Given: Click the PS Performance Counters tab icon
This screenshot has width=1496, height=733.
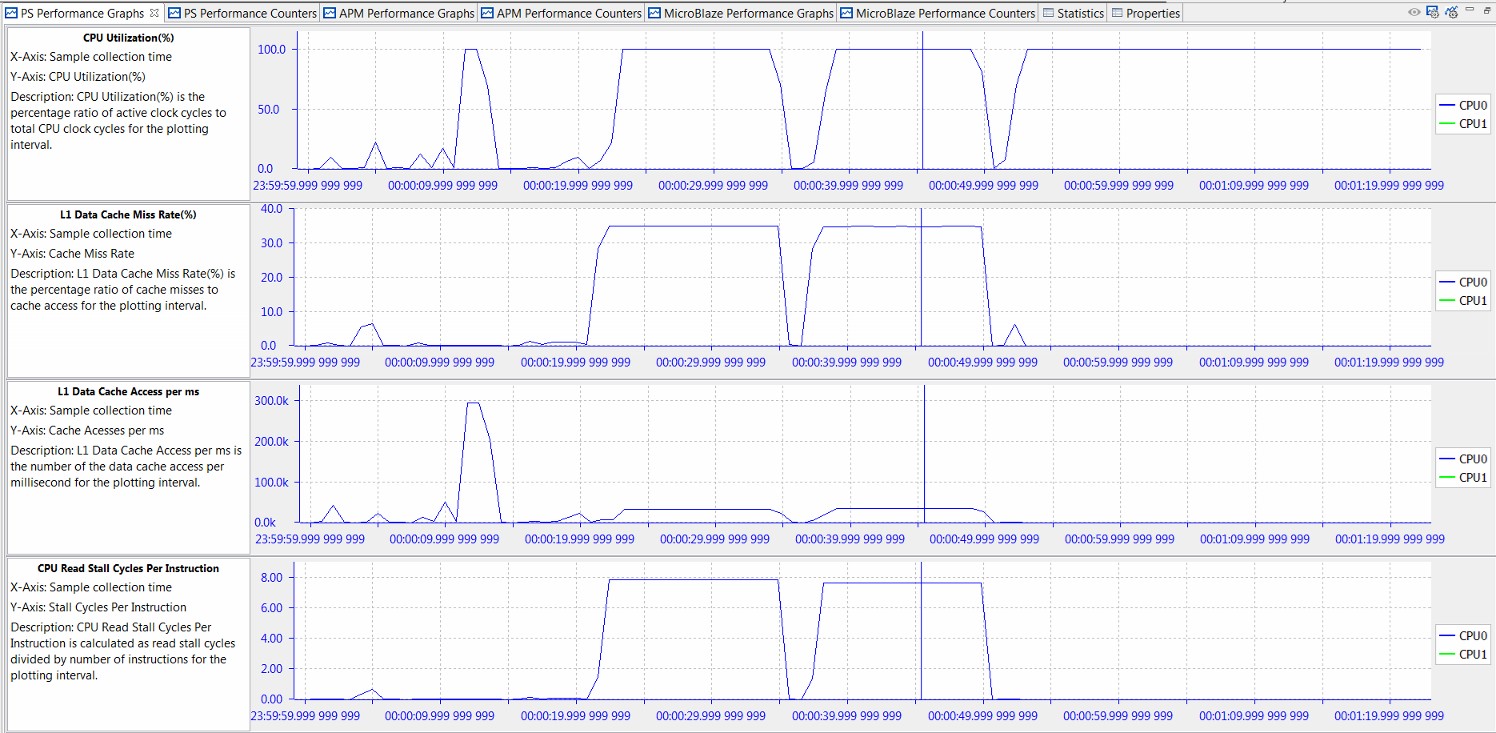Looking at the screenshot, I should click(x=175, y=13).
